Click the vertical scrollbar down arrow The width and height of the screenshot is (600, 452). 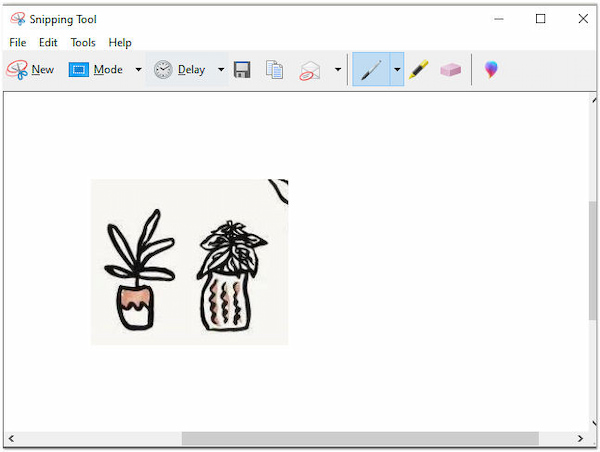[593, 424]
